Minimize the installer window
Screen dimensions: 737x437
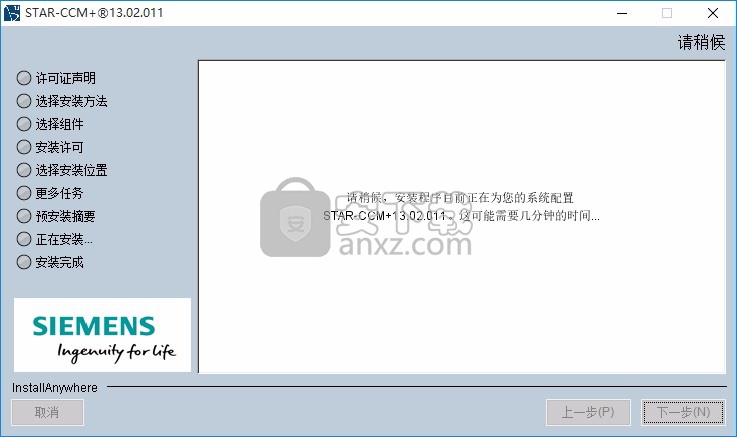622,13
